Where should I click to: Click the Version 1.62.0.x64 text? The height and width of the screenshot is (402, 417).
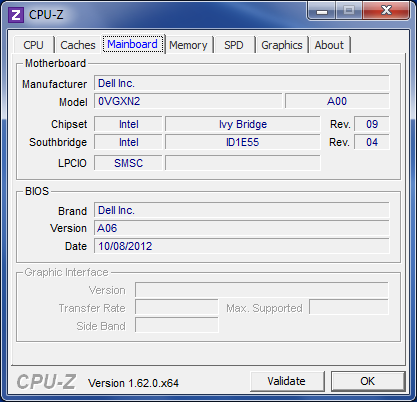(133, 383)
